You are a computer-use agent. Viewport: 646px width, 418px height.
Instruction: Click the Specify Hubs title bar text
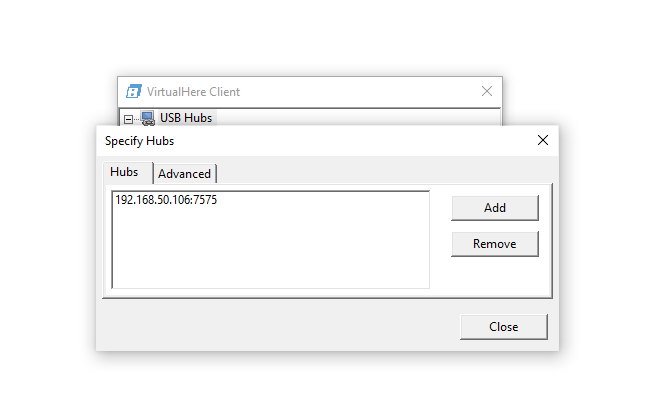click(139, 141)
